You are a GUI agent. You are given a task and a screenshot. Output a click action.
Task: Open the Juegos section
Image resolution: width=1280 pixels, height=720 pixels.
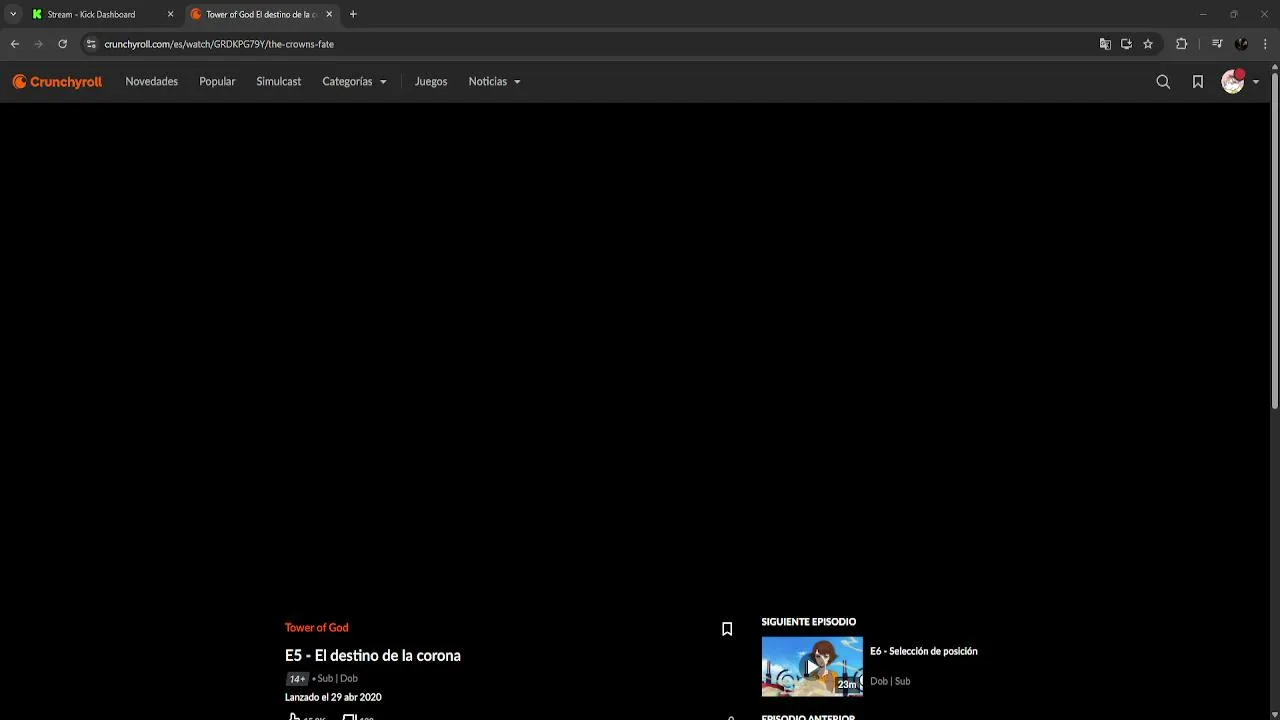coord(431,82)
